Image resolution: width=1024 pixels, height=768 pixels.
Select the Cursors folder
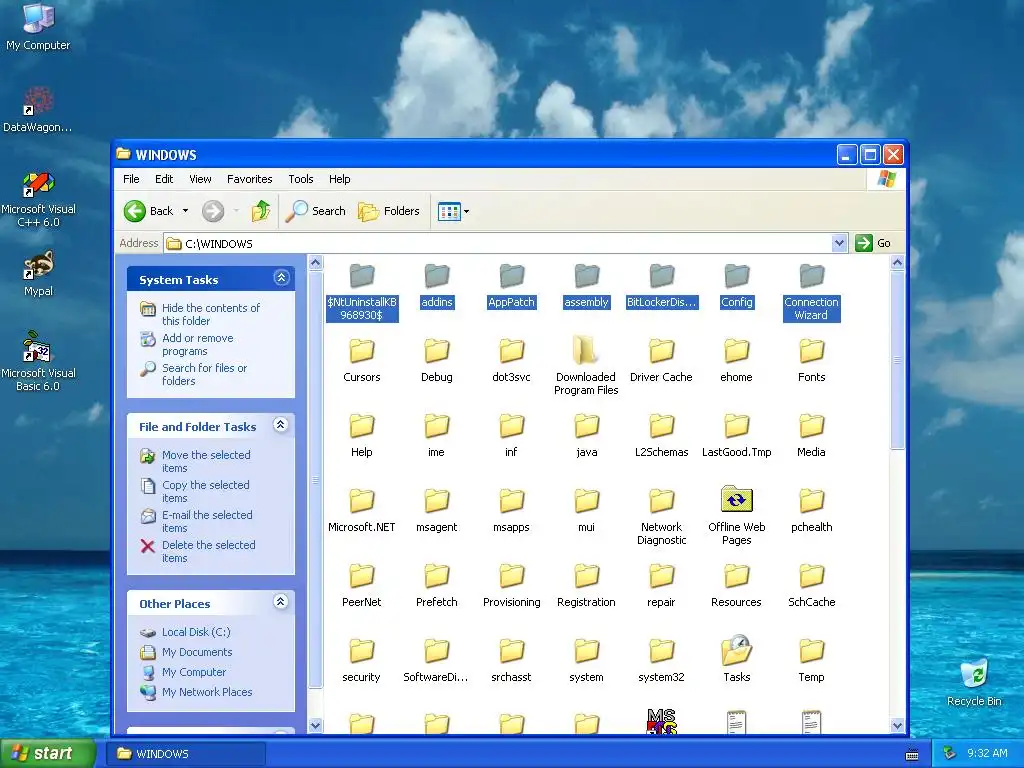pyautogui.click(x=361, y=360)
